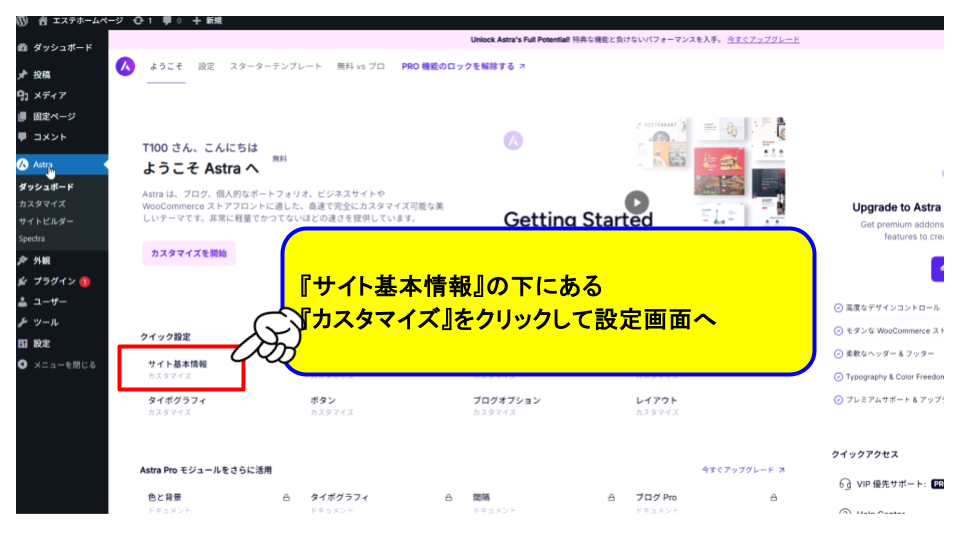Screen dimensions: 960x540
Task: Click the 今すぐアップグレード link in top banner
Action: [763, 40]
